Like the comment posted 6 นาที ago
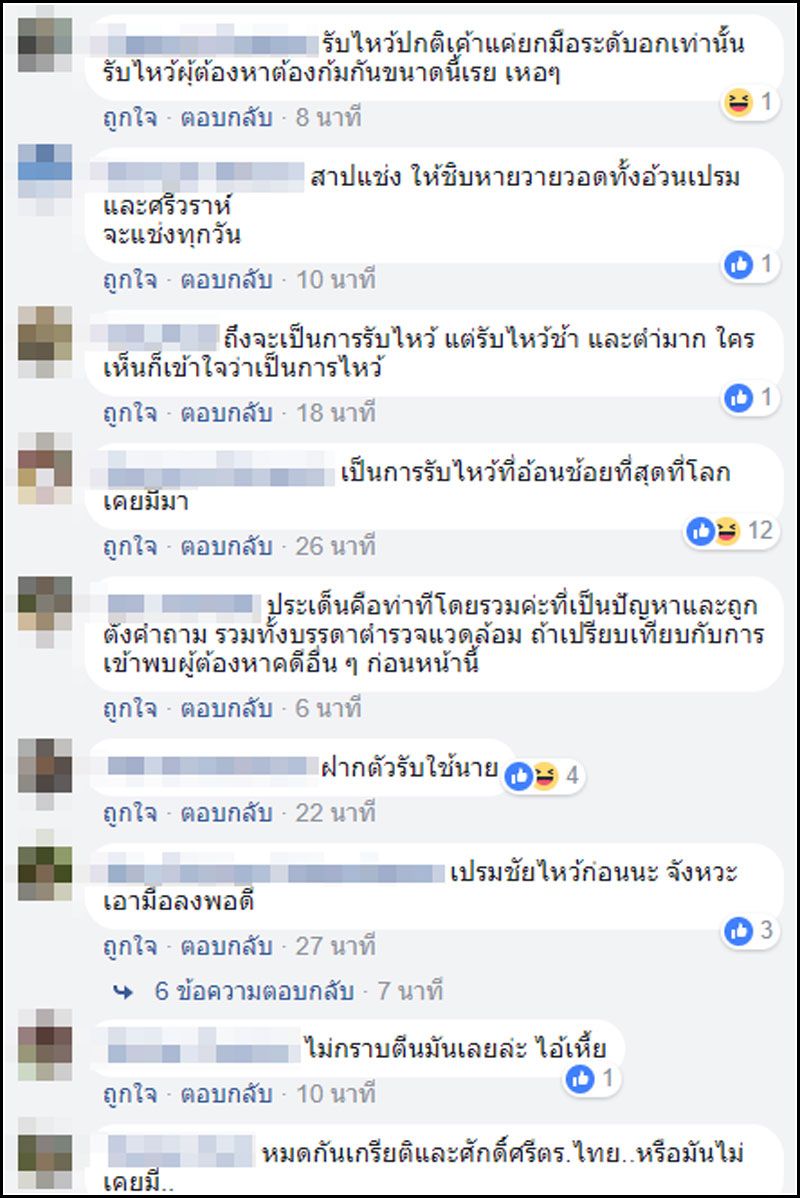 click(x=130, y=708)
